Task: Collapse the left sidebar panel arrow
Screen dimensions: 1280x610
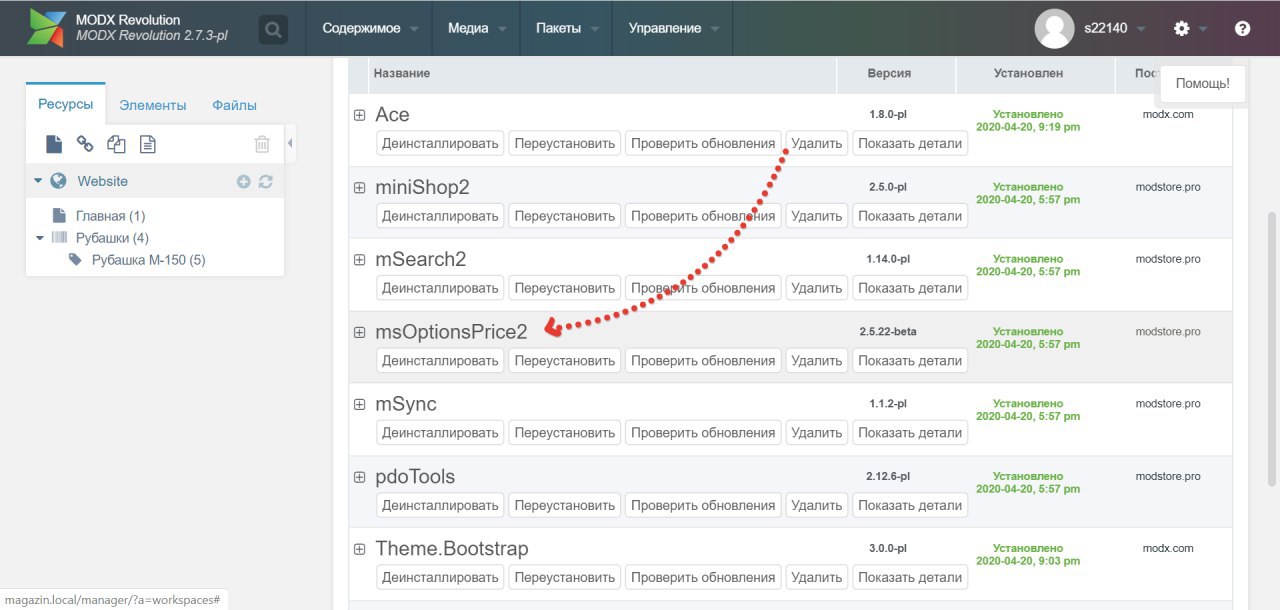Action: pos(290,144)
